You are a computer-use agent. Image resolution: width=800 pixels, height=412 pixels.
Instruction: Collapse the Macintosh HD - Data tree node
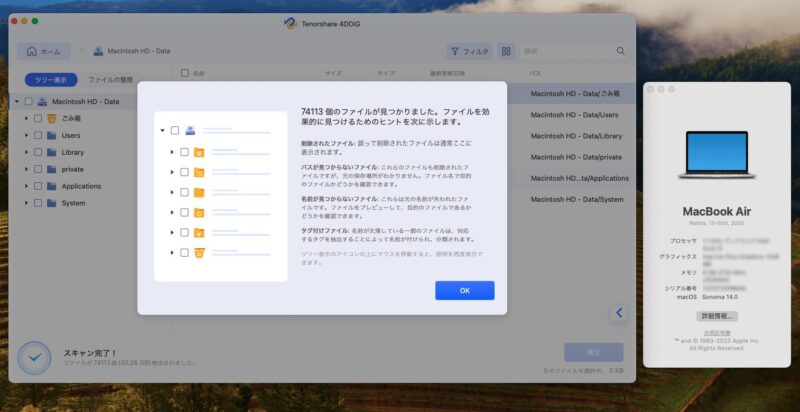17,101
